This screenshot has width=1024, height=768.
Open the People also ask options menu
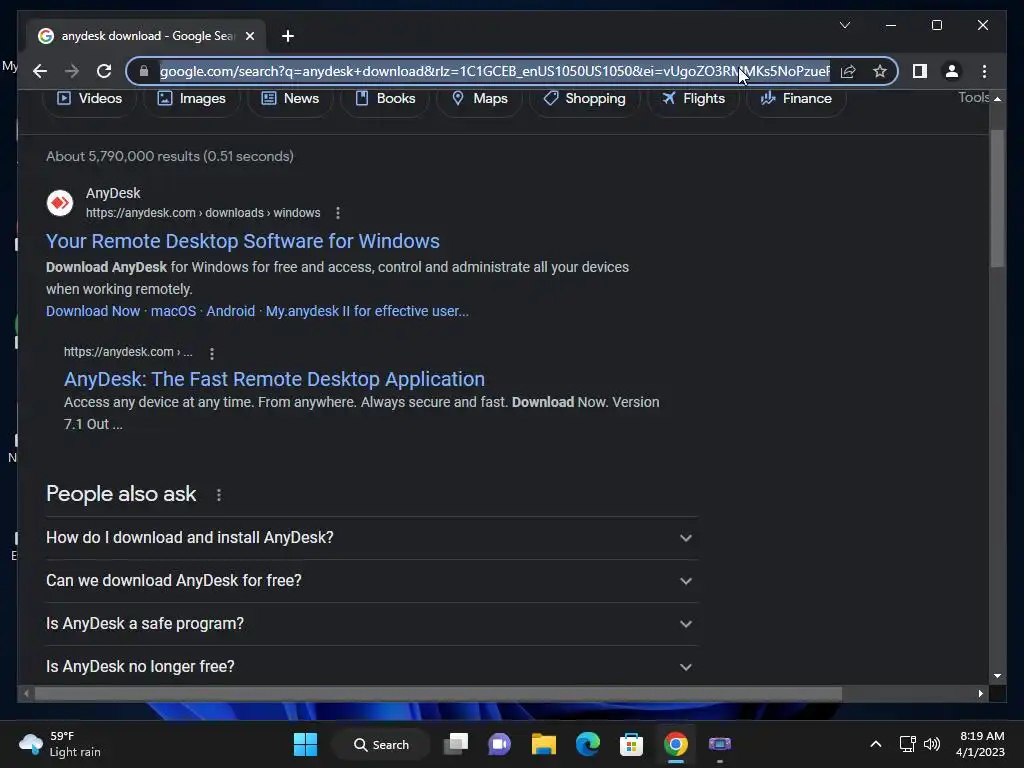(219, 495)
